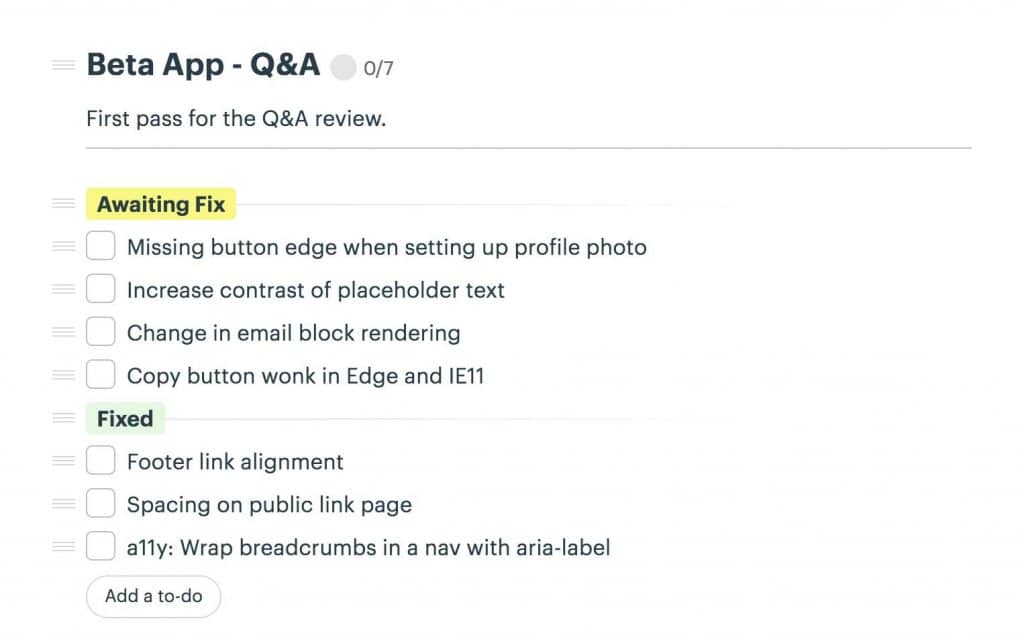Click drag handle beside Awaiting Fix header
The height and width of the screenshot is (637, 1024).
coord(64,204)
